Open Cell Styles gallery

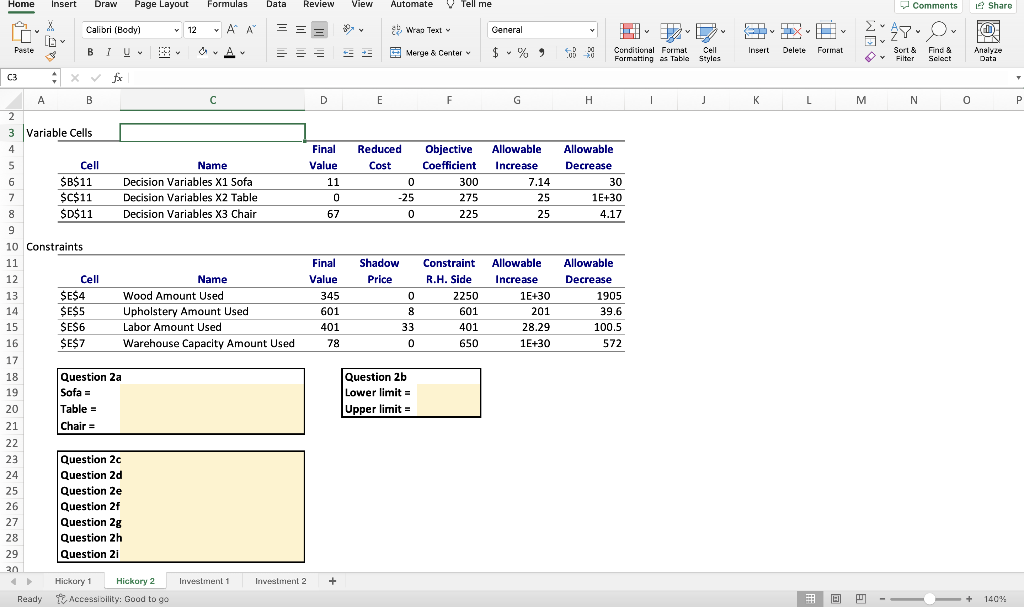[710, 41]
